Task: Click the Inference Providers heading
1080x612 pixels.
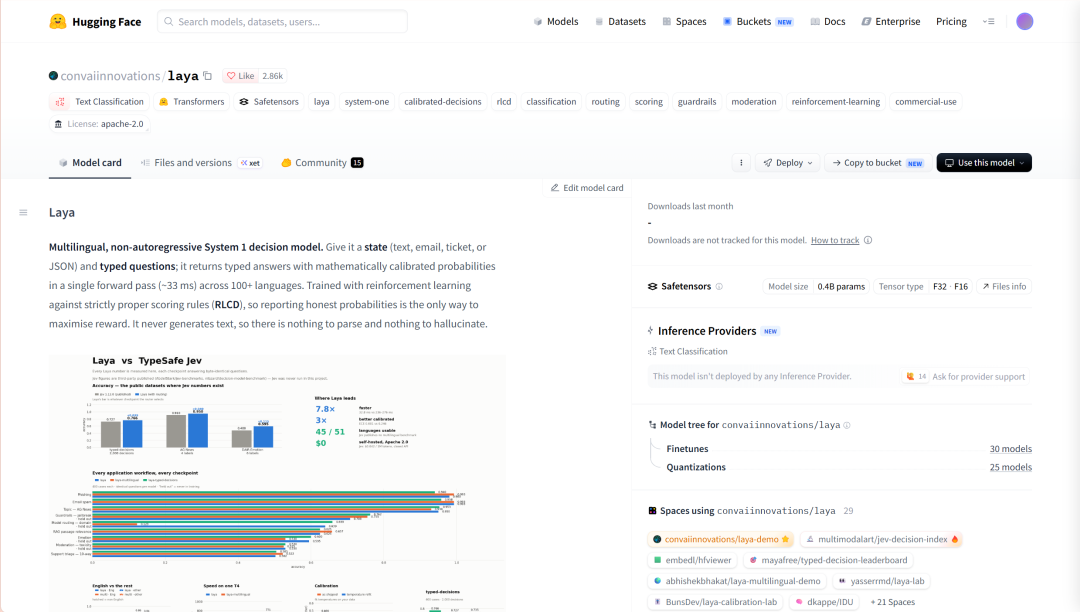Action: pyautogui.click(x=707, y=331)
